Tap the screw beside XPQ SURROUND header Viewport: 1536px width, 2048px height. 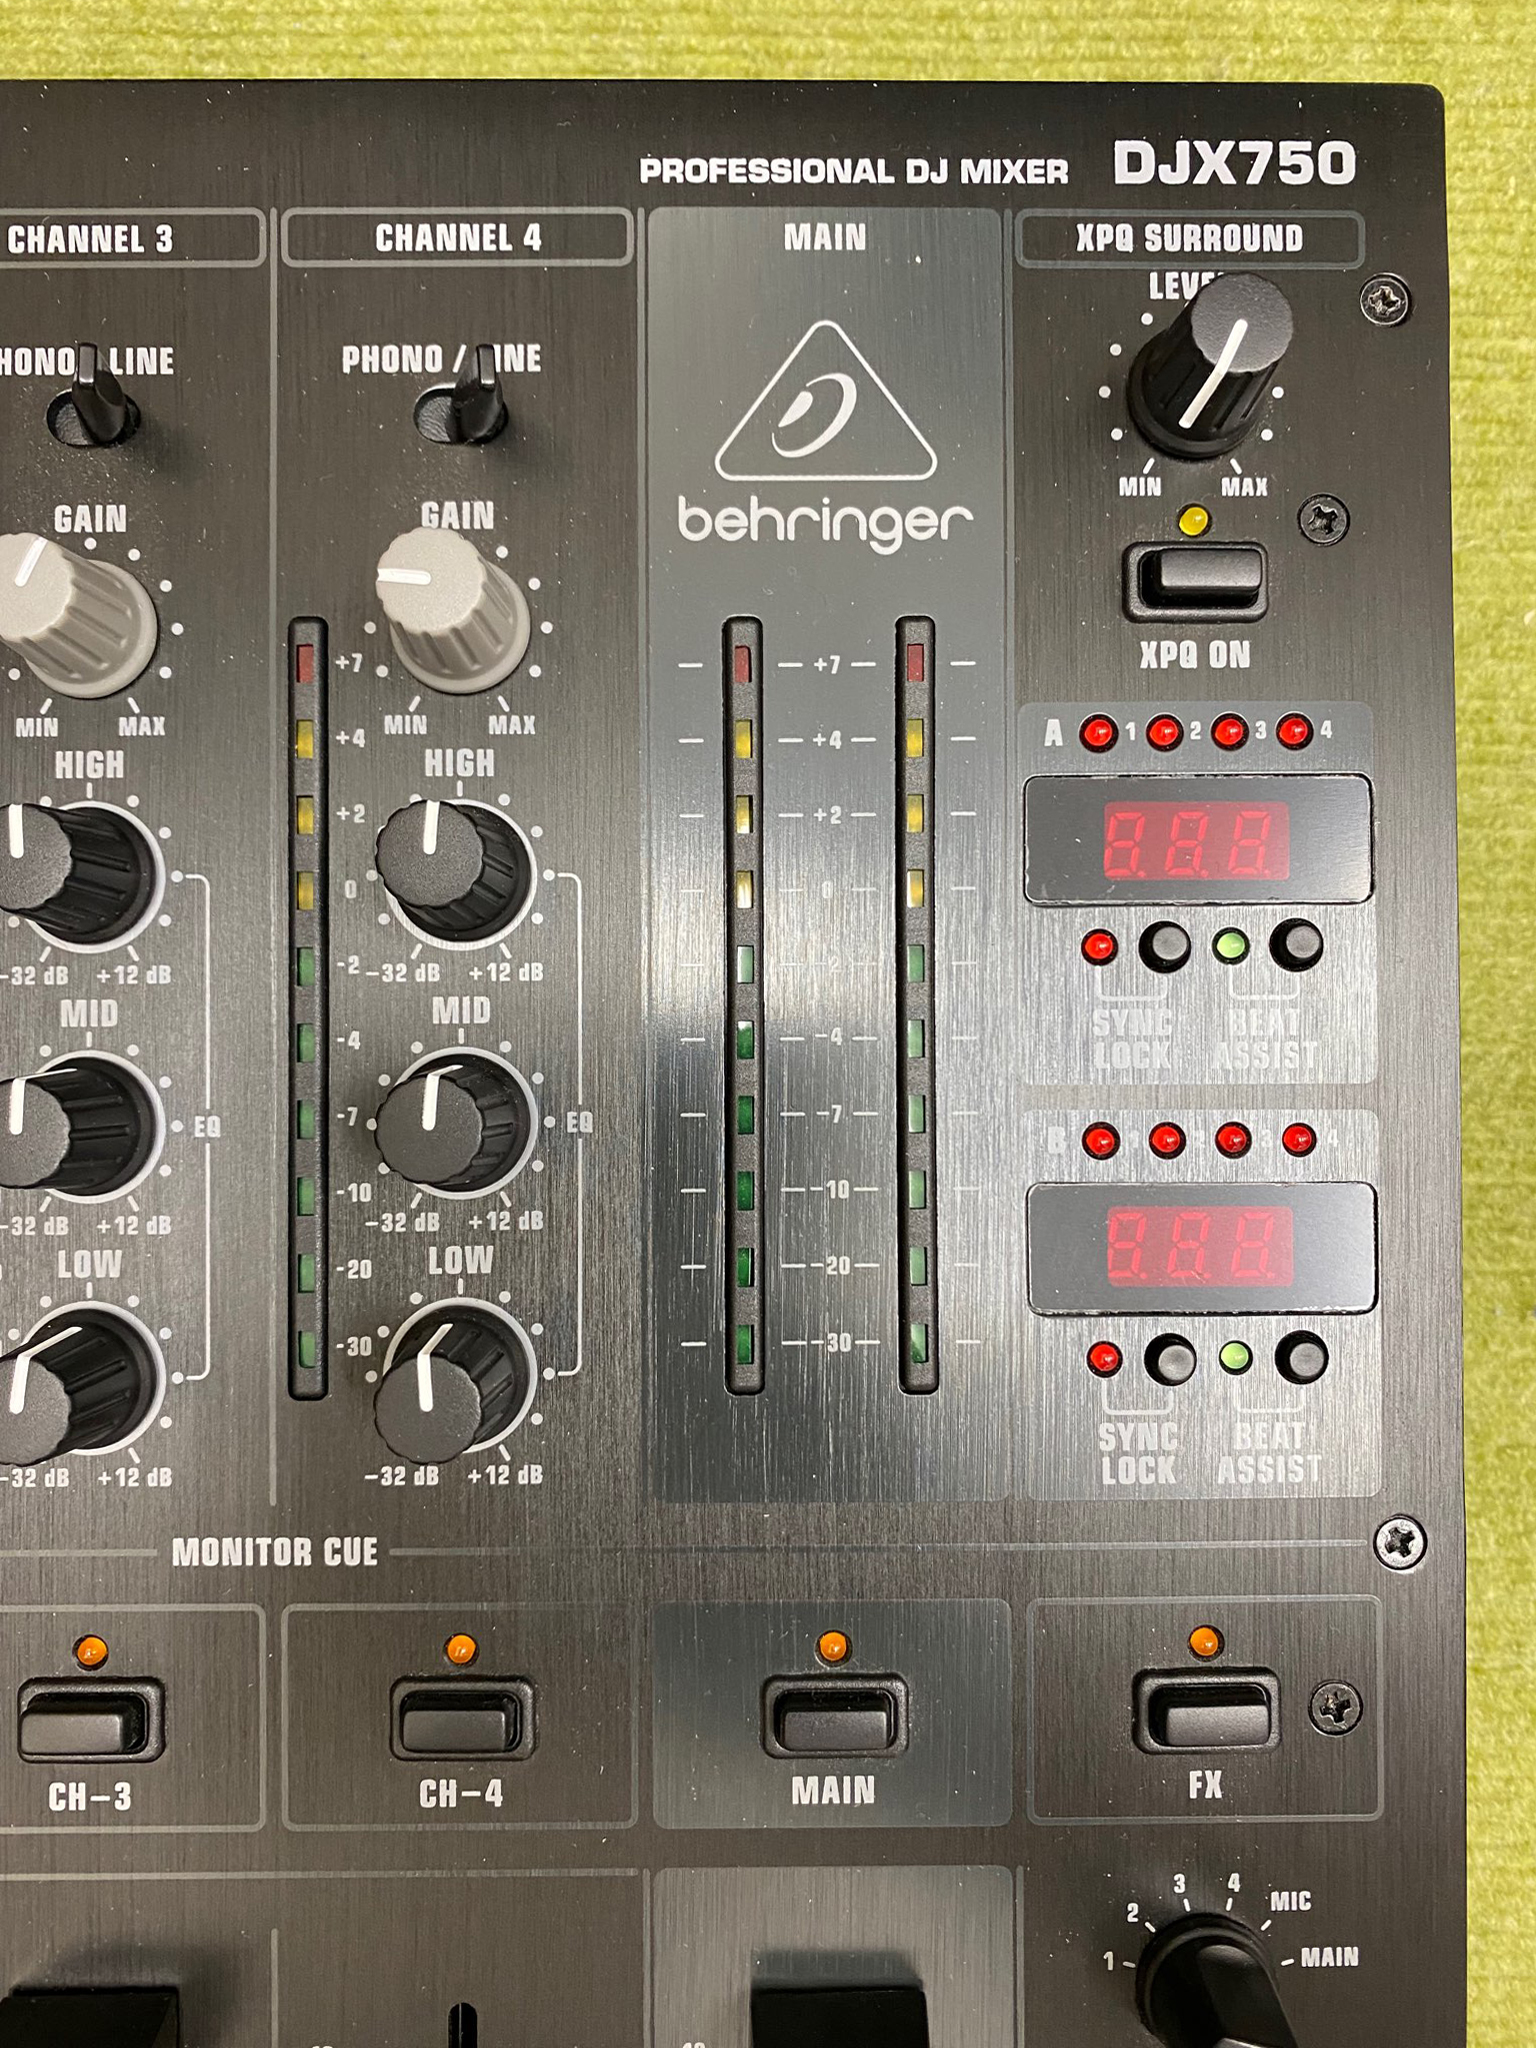[x=1386, y=298]
